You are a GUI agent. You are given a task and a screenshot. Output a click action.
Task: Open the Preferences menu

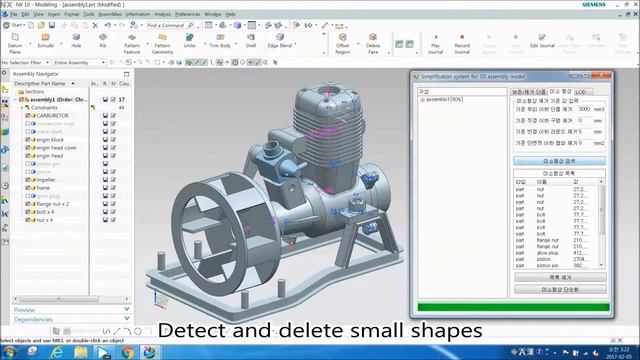point(187,14)
